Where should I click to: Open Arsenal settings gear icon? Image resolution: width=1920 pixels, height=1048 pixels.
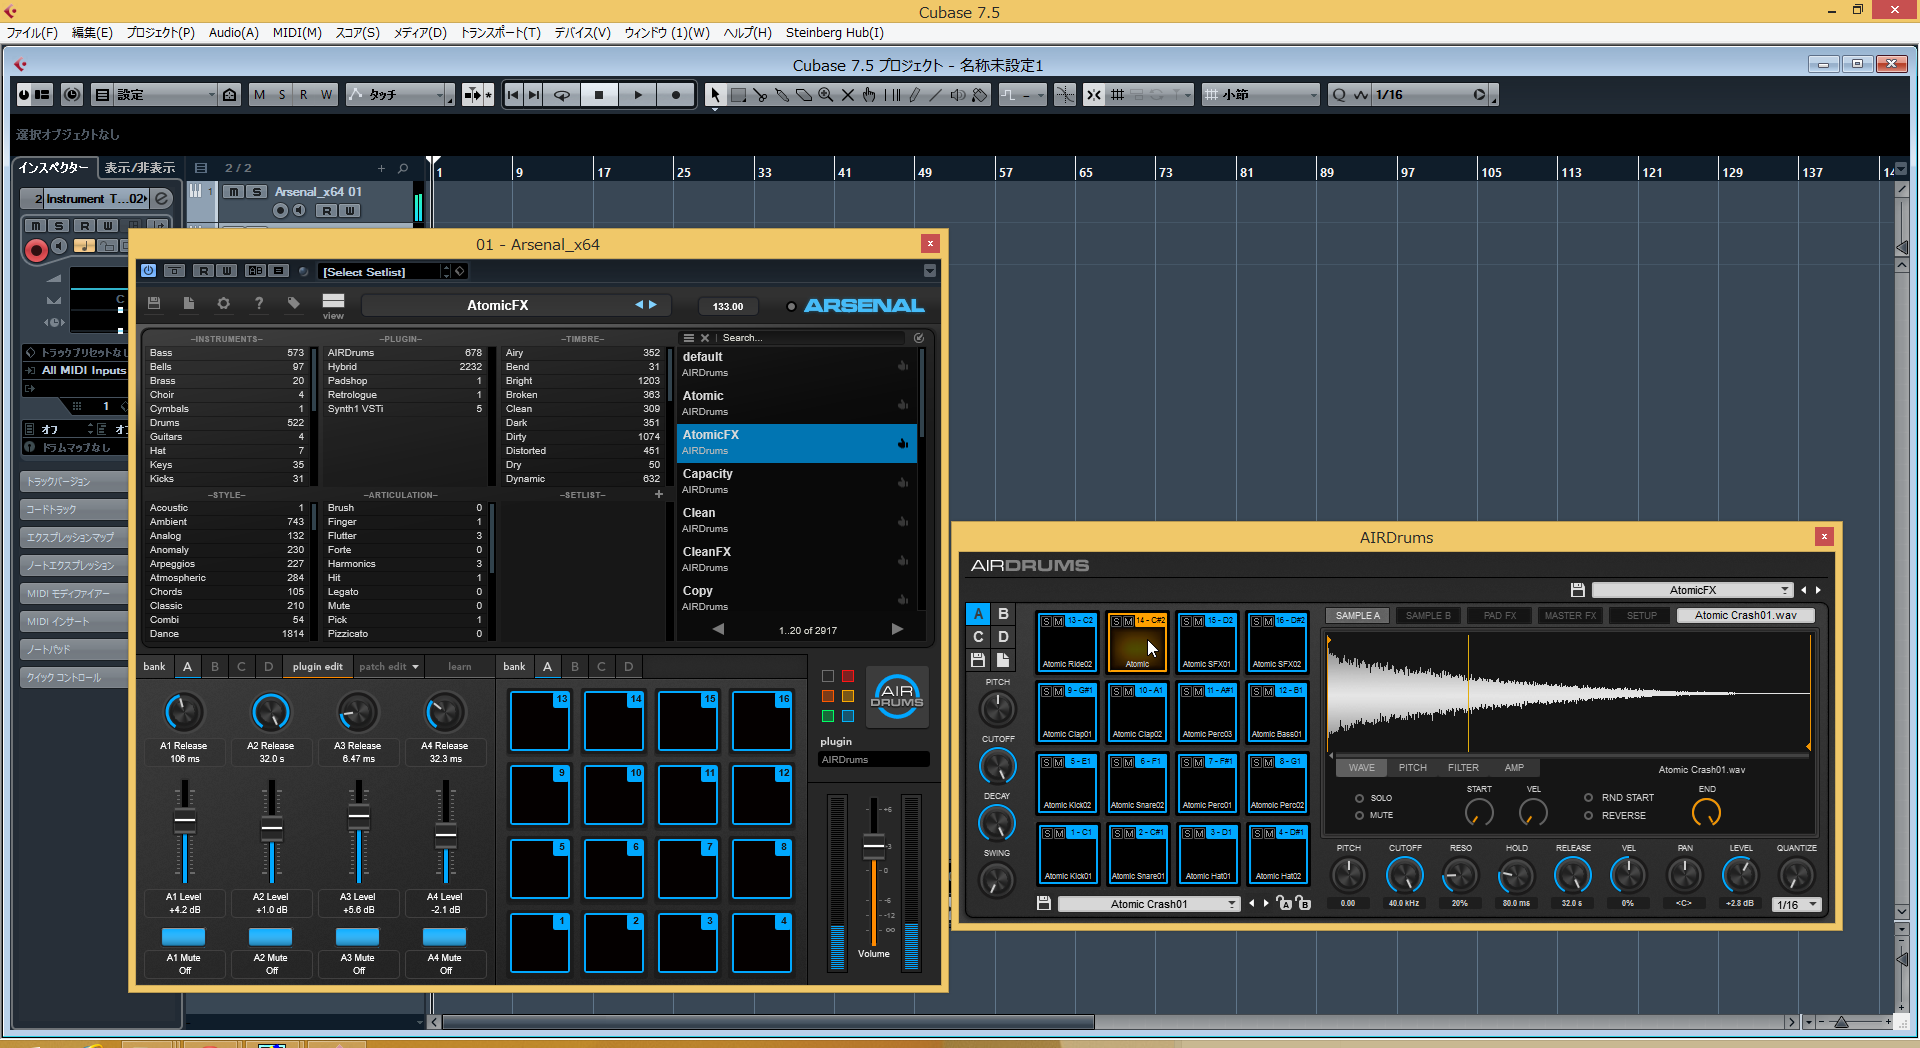[x=223, y=303]
